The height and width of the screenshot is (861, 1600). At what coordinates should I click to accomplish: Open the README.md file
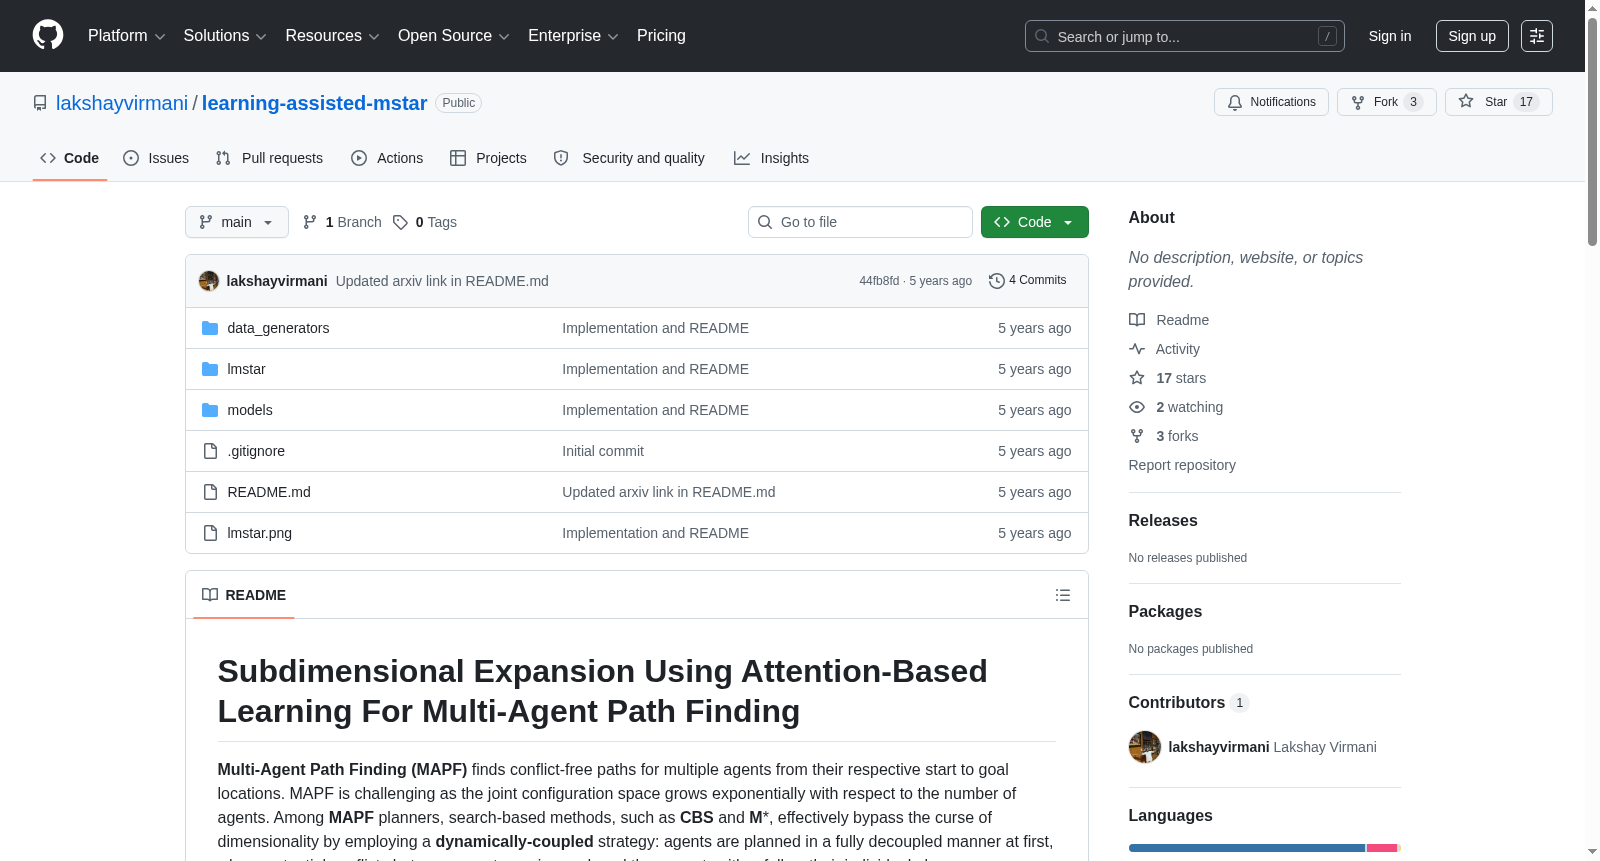point(269,492)
